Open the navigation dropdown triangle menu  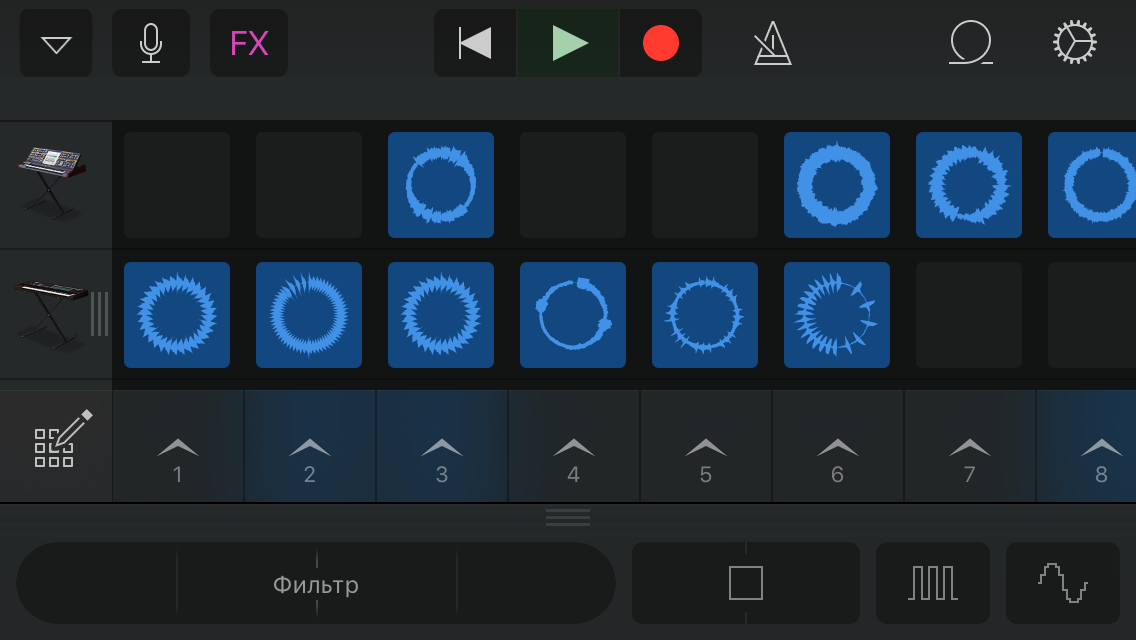coord(56,44)
